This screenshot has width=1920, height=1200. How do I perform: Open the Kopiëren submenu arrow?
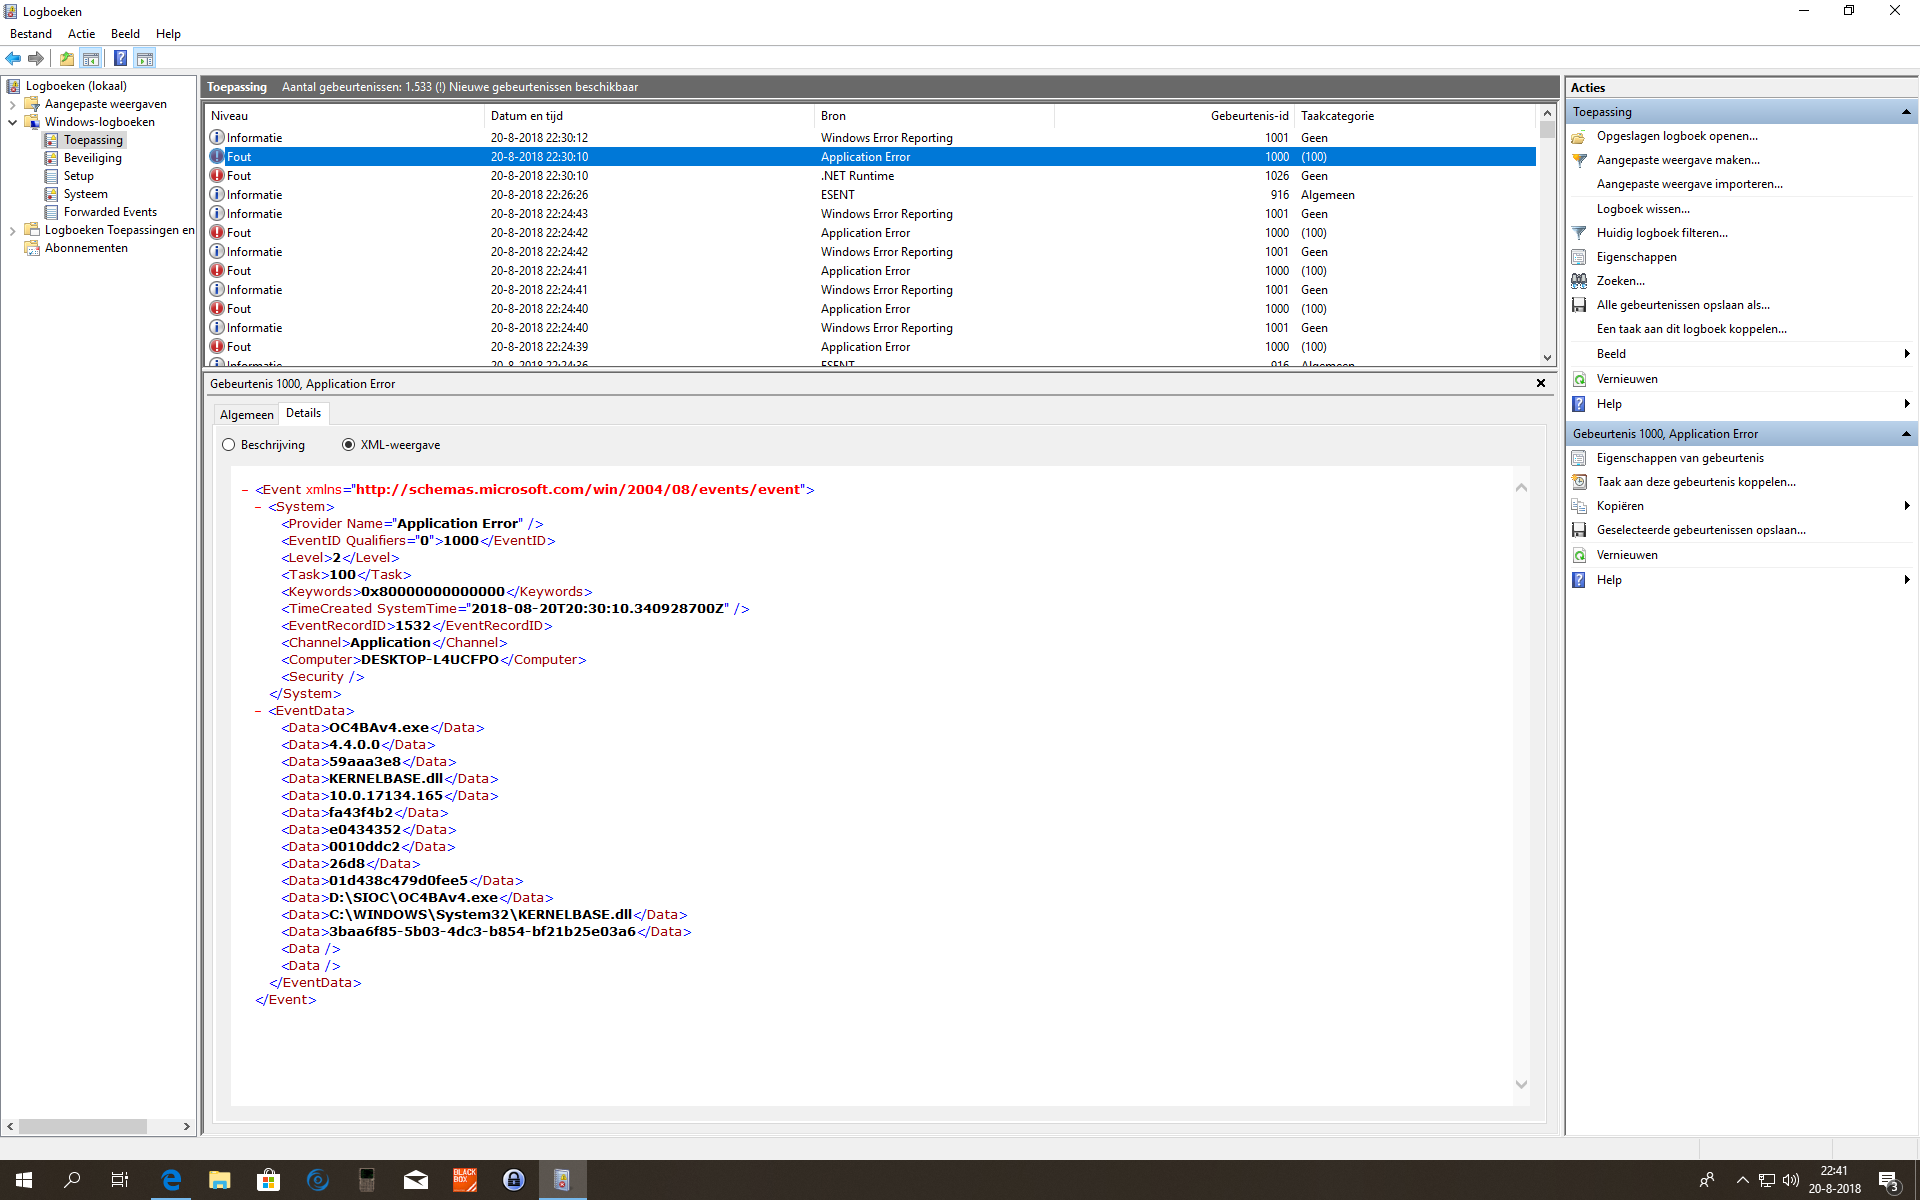pos(1907,506)
